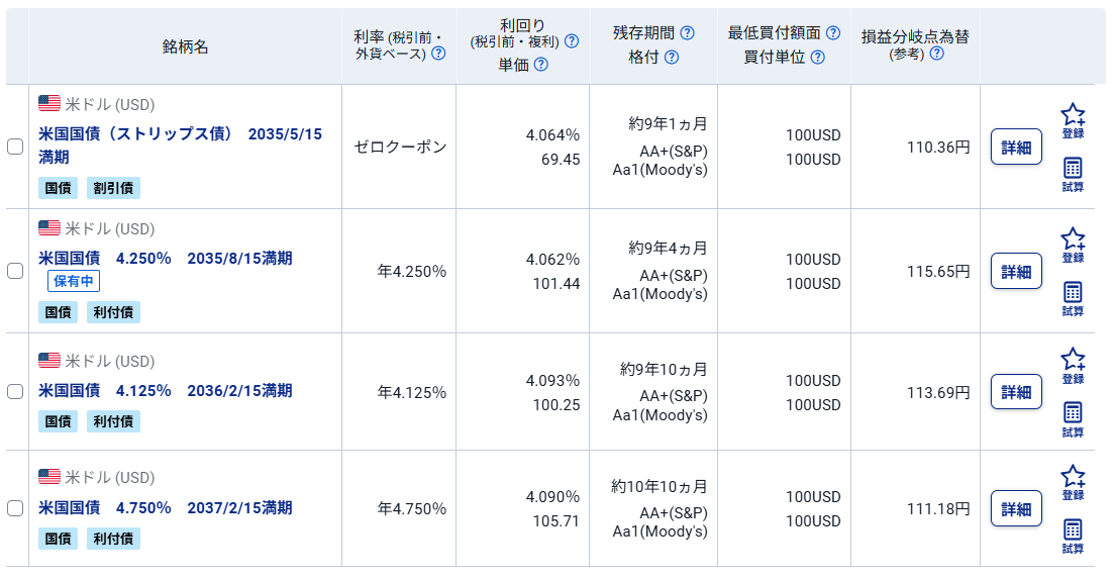Viewport: 1116px width, 580px height.
Task: Open the 米国国債 4.250% 2035/8/15満期 link
Action: tap(165, 258)
